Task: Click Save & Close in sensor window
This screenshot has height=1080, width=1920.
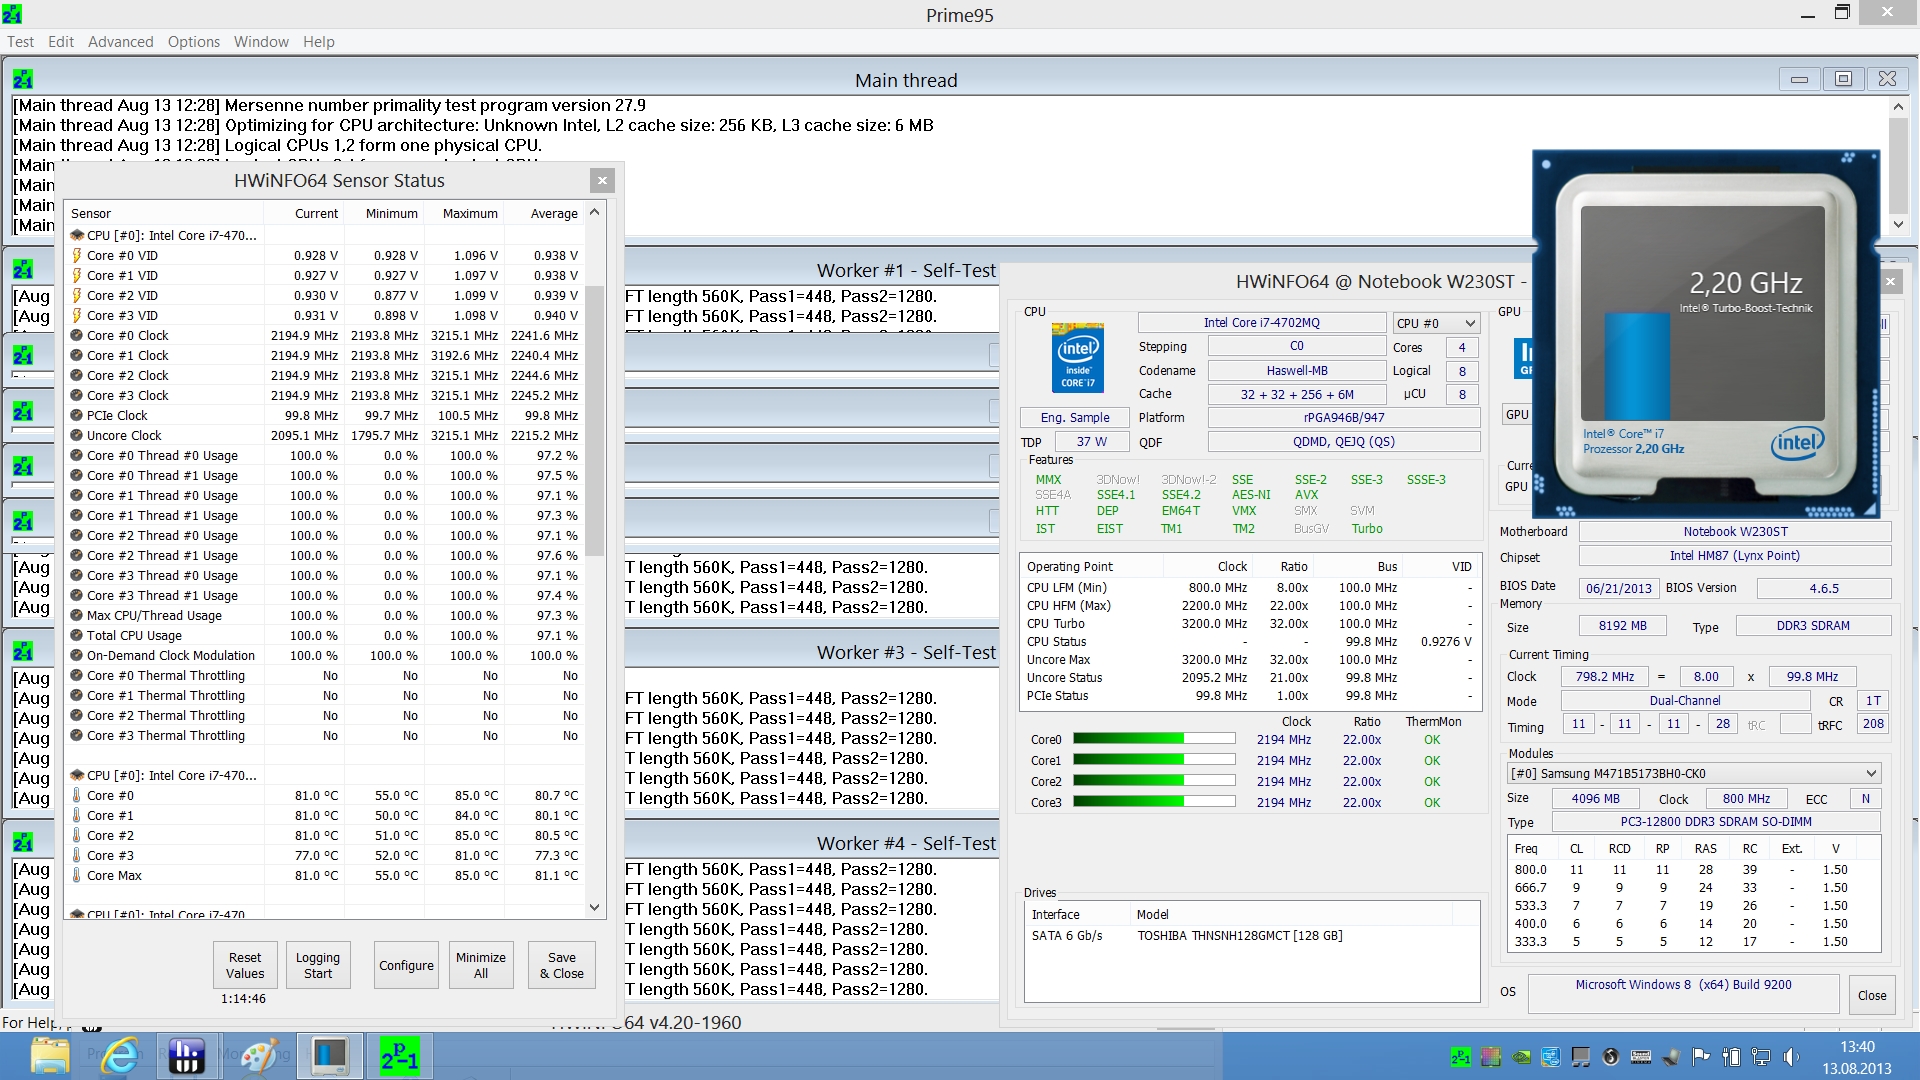Action: (x=561, y=965)
